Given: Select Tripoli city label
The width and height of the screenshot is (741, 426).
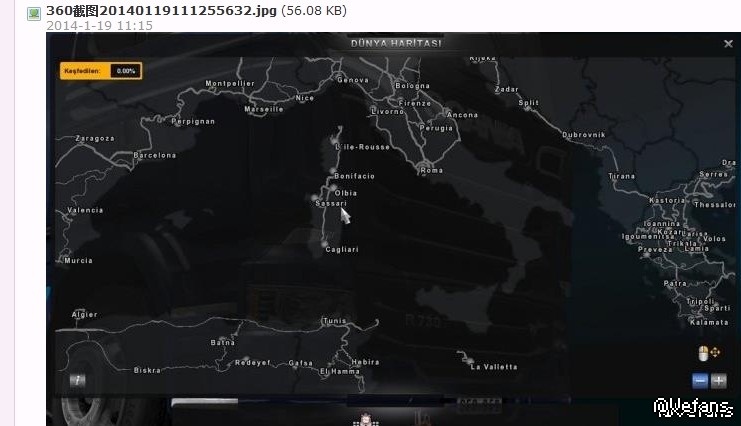Looking at the screenshot, I should [700, 301].
